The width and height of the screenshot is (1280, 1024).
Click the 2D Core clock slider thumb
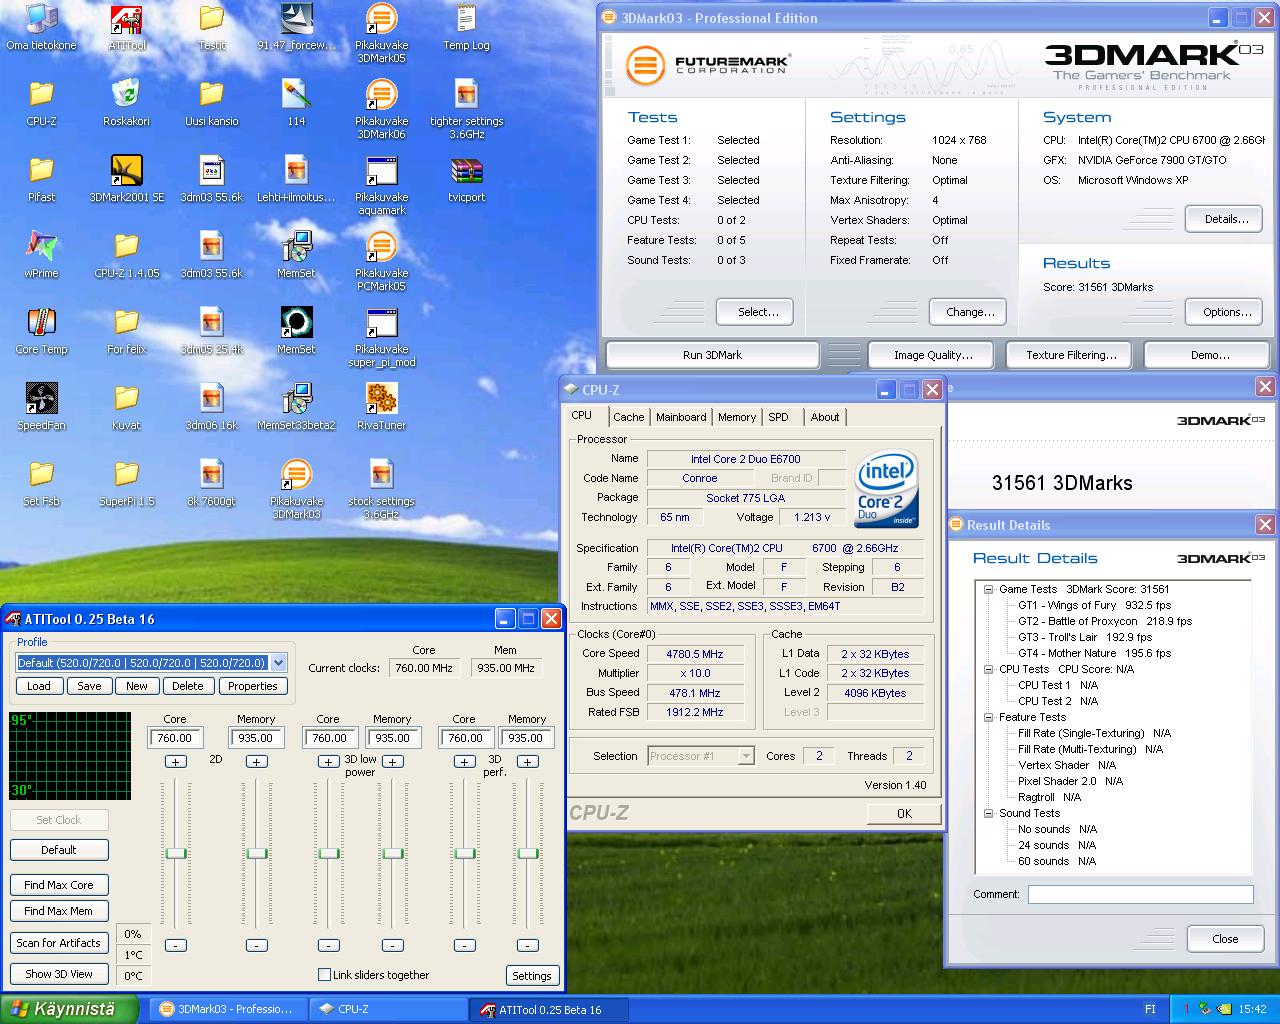(176, 853)
